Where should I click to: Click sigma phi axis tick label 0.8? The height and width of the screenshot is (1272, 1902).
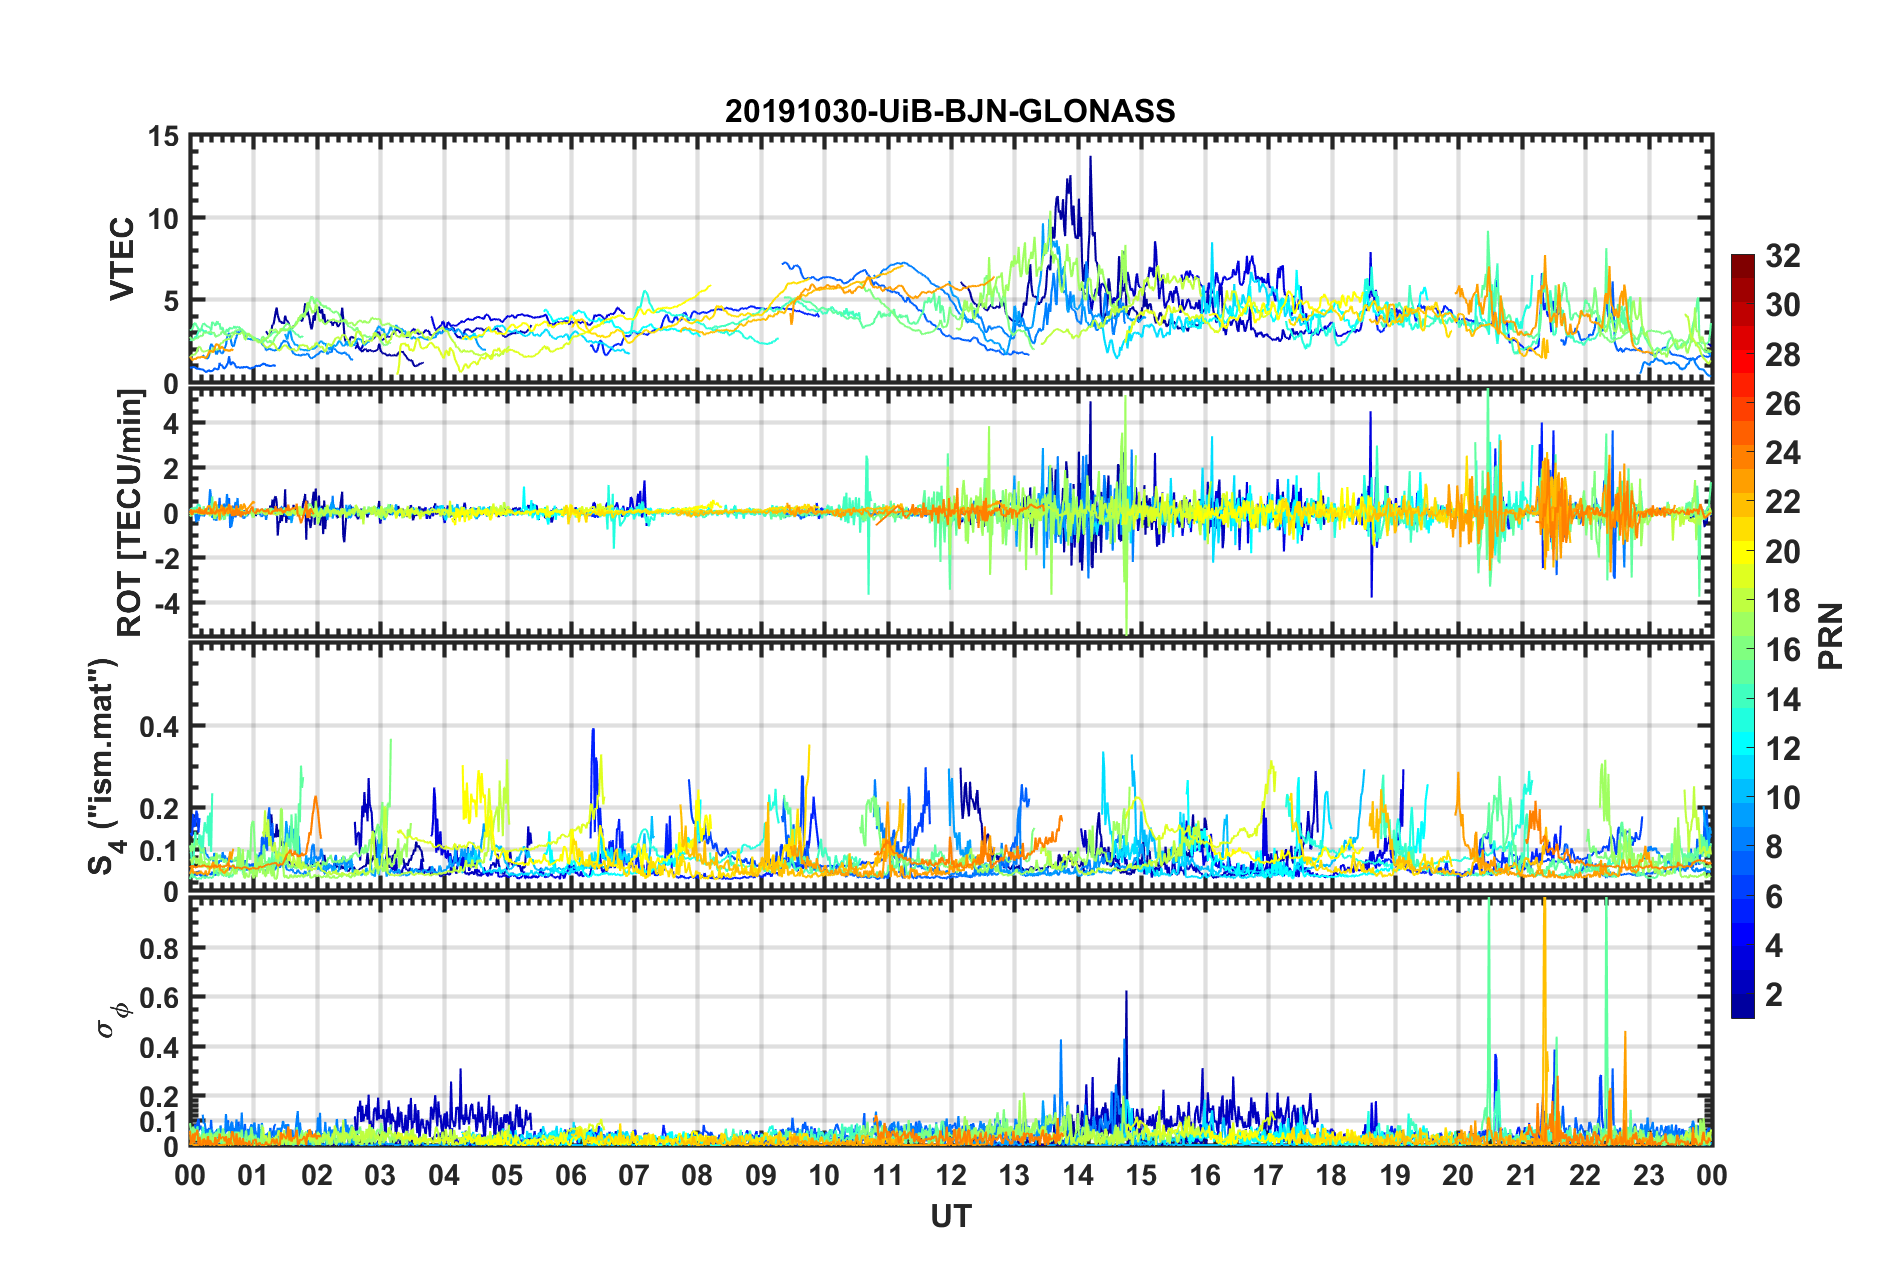160,949
